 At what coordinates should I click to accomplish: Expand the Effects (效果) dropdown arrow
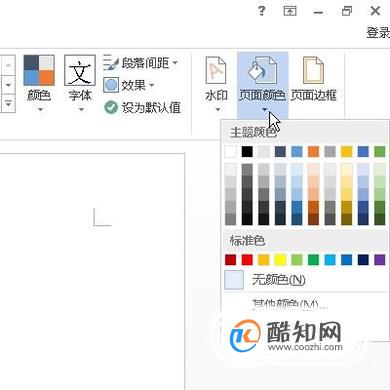click(152, 85)
